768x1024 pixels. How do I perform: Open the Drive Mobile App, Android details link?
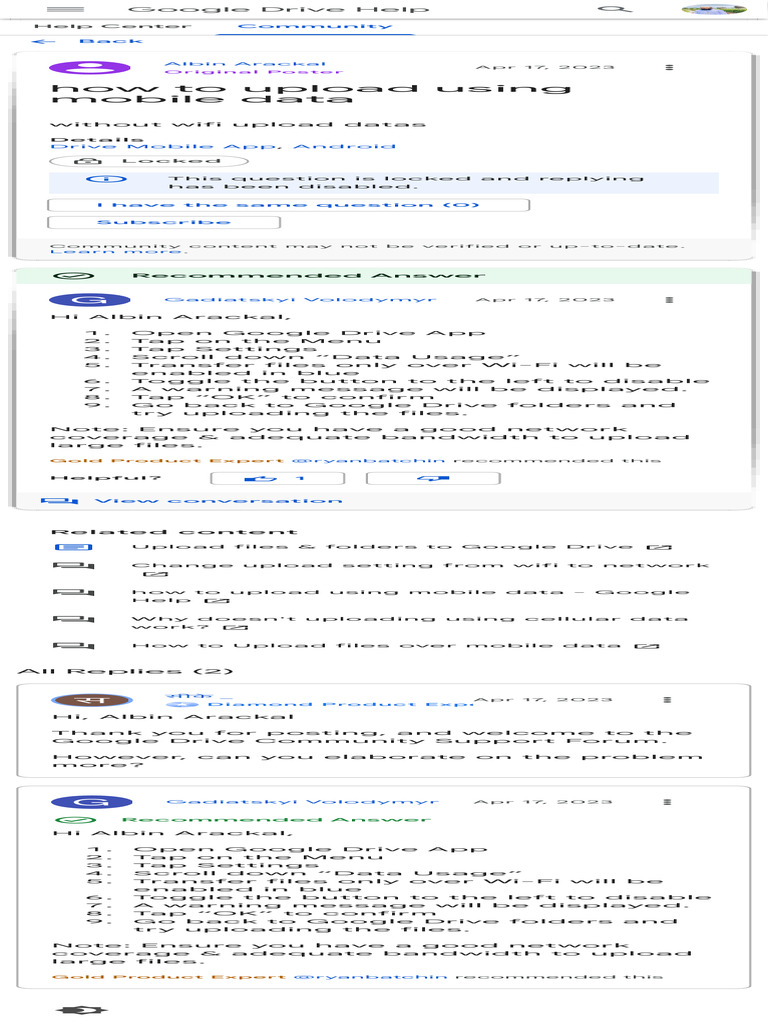(223, 146)
